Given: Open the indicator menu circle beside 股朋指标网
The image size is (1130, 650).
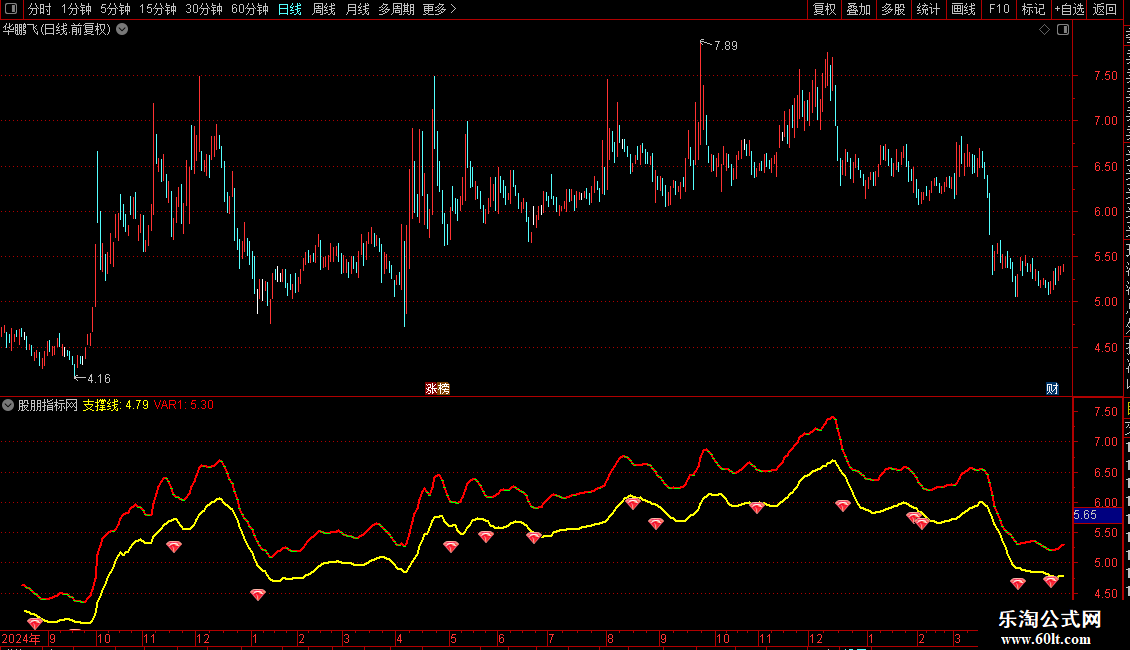Looking at the screenshot, I should (8, 405).
